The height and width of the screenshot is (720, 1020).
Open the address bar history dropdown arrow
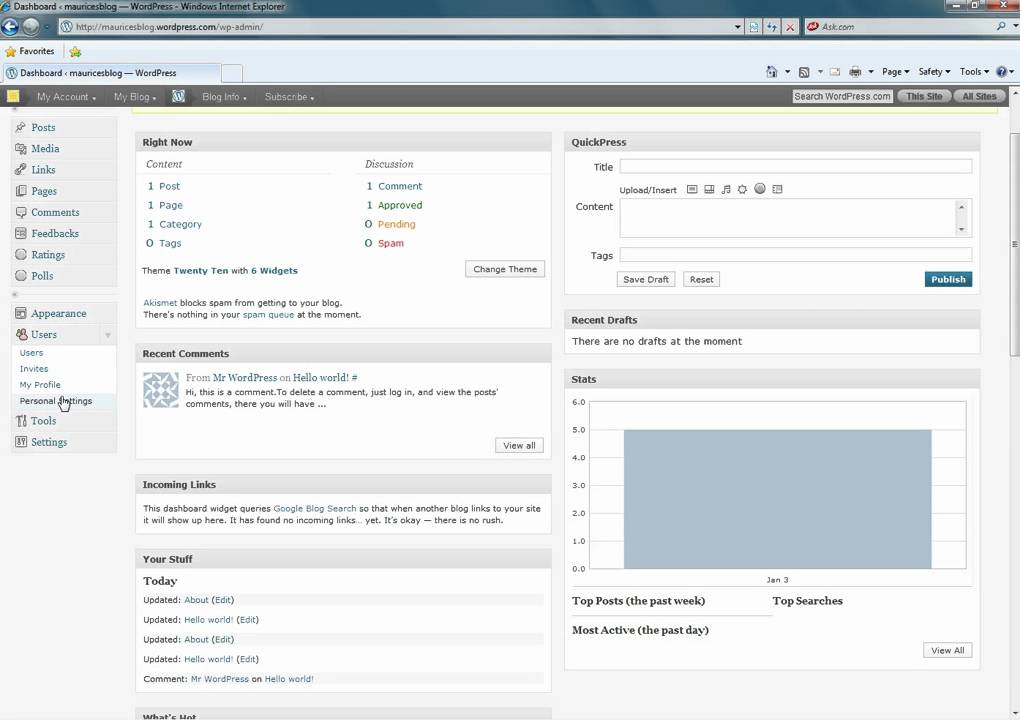(x=737, y=27)
